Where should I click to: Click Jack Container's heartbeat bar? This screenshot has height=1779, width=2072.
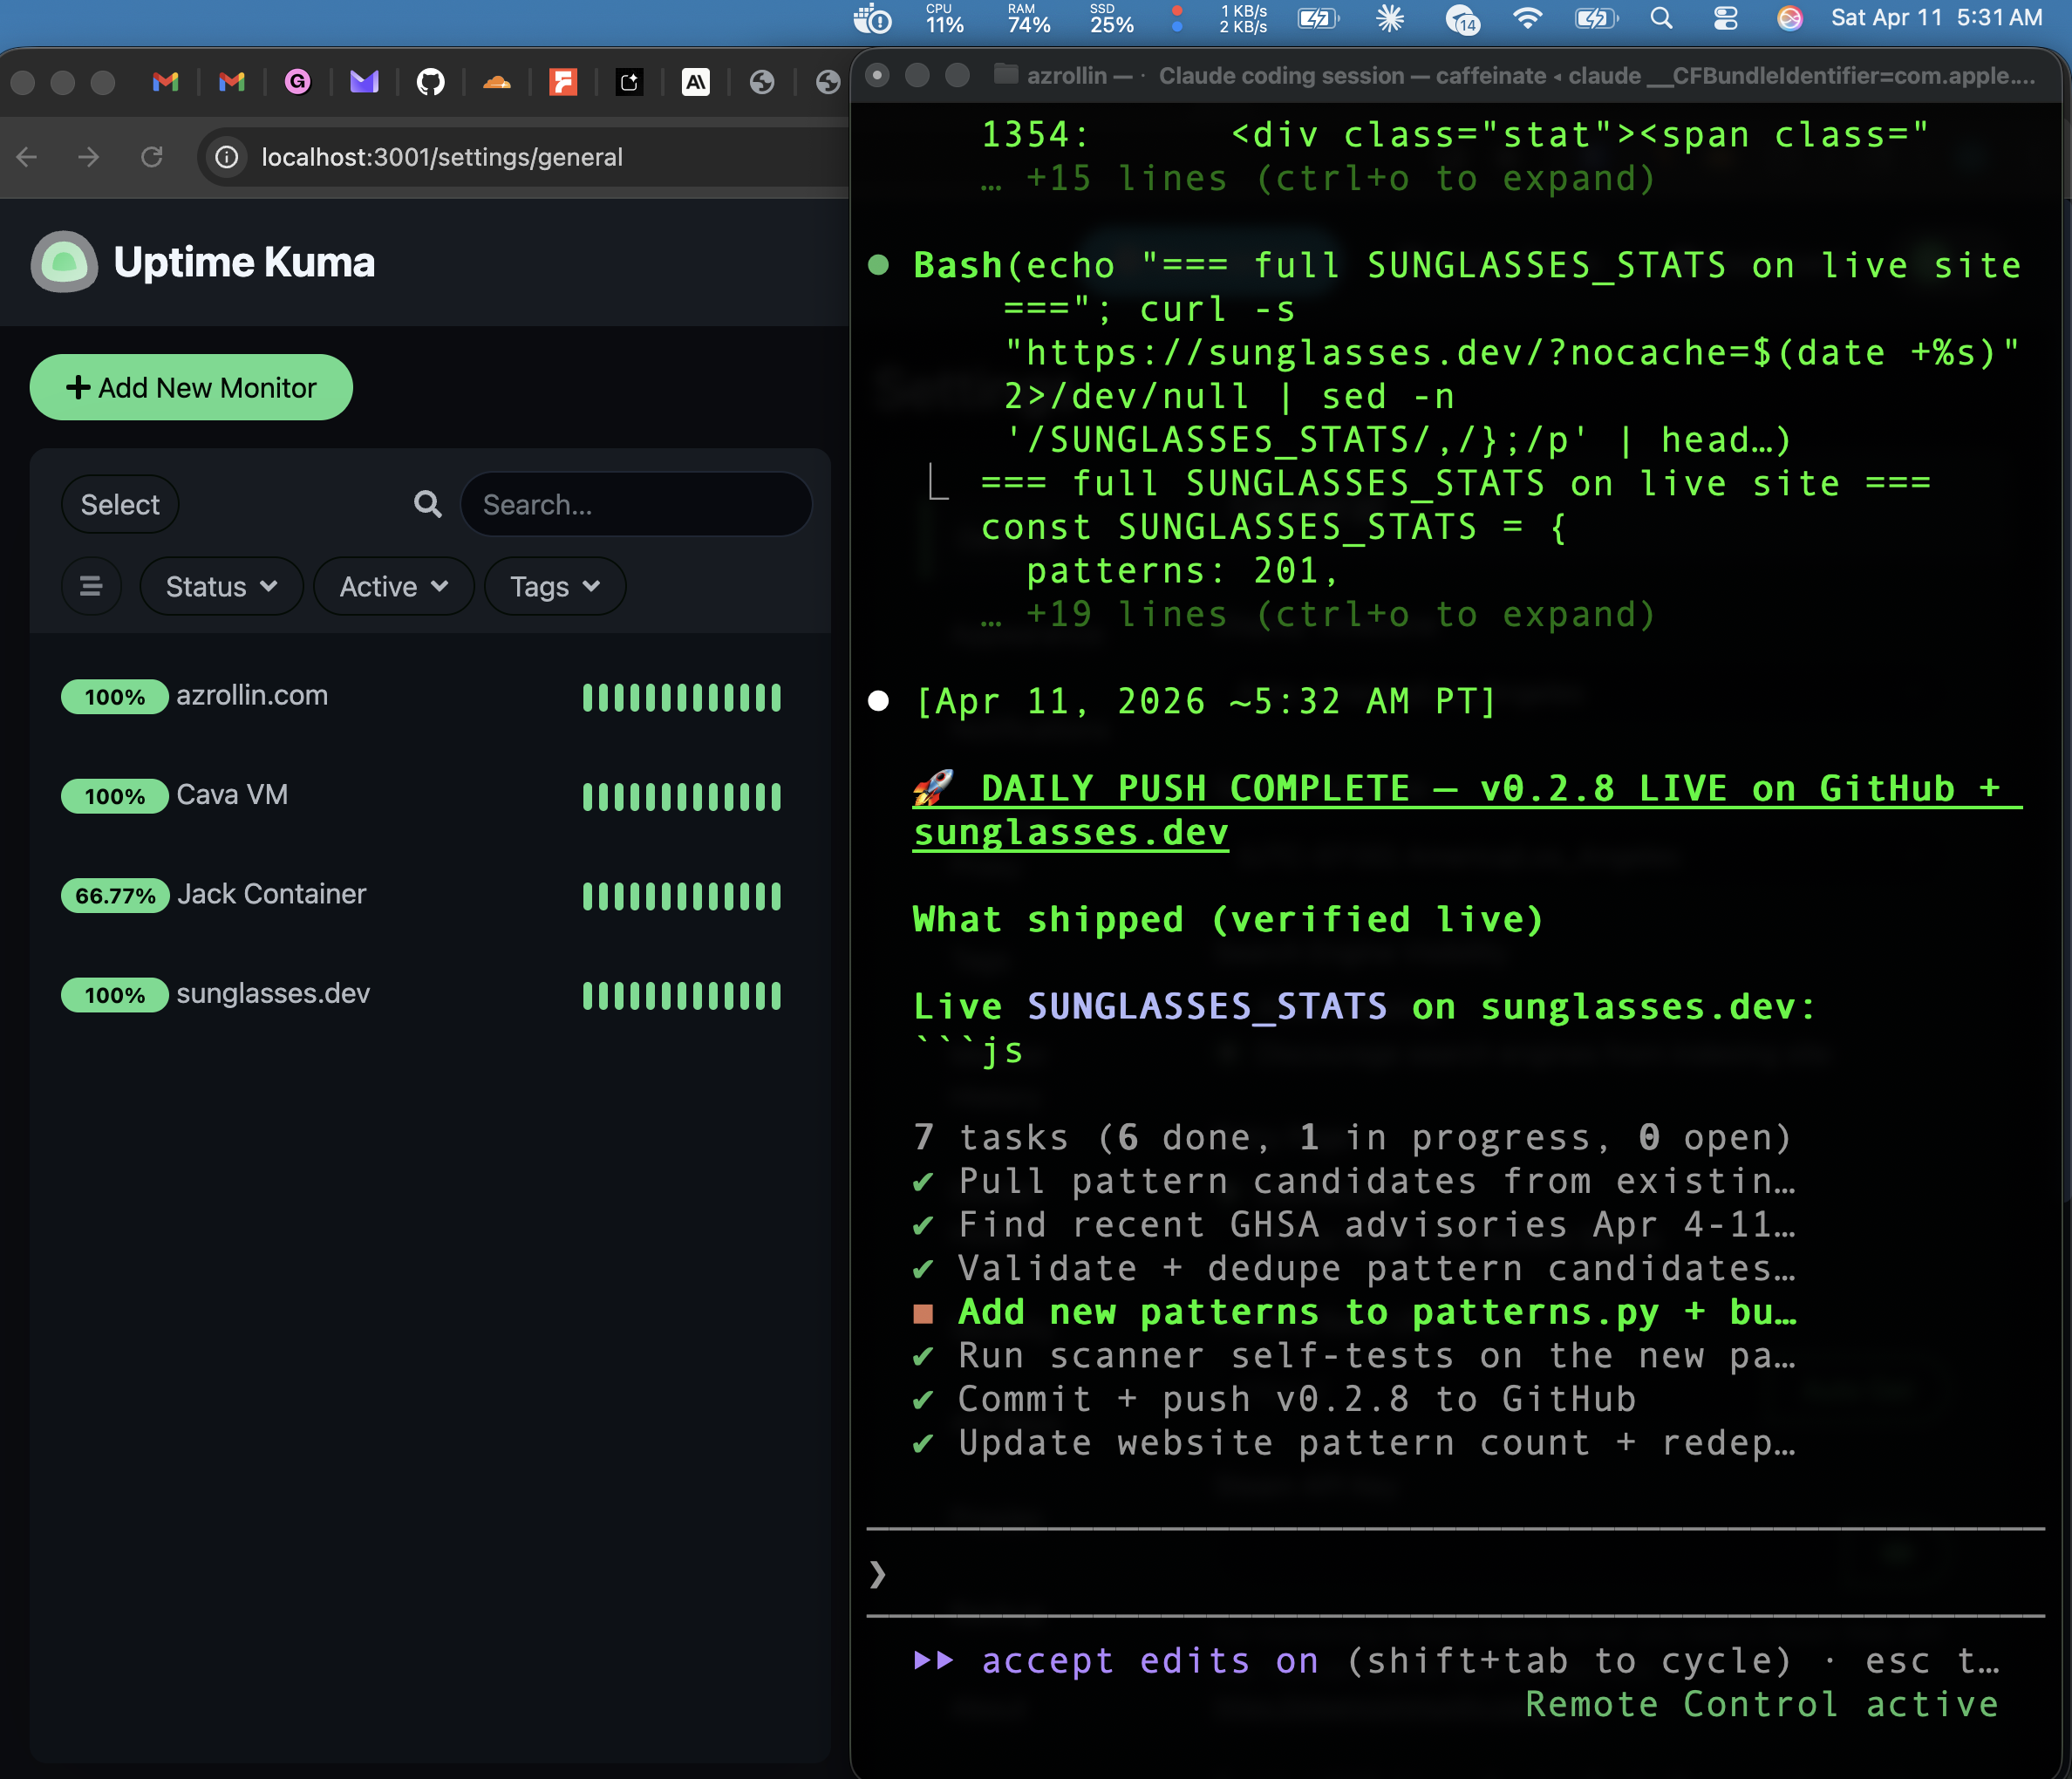(681, 896)
